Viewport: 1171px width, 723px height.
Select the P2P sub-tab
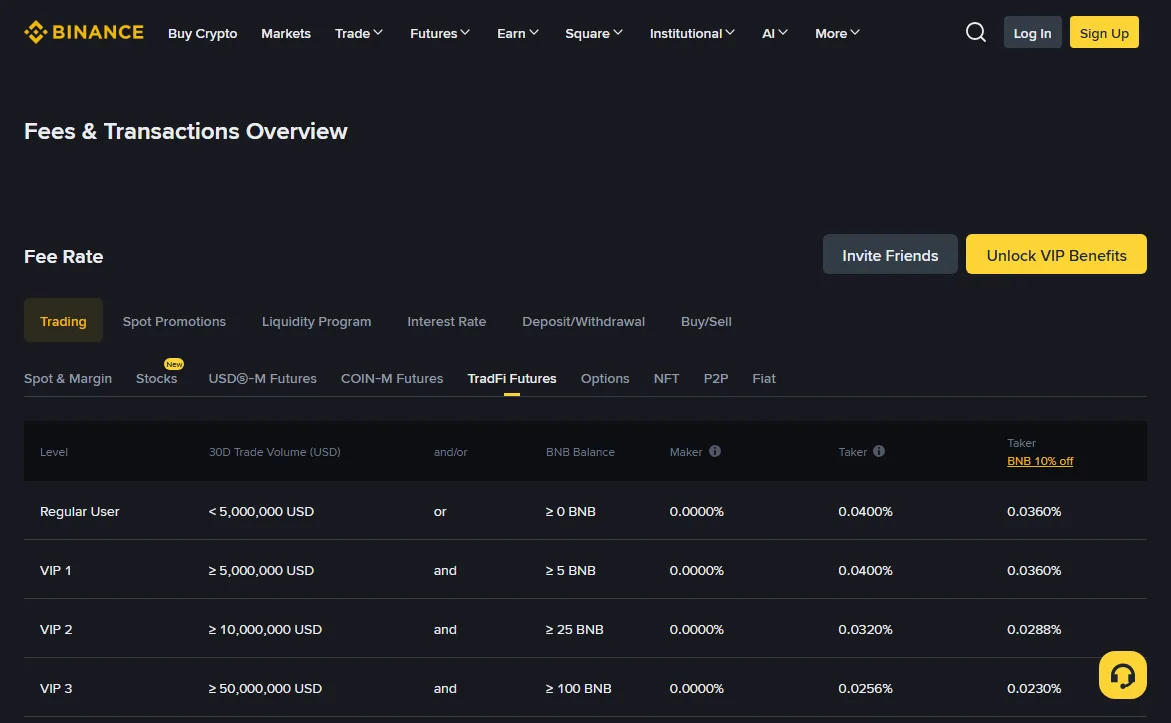pyautogui.click(x=715, y=378)
